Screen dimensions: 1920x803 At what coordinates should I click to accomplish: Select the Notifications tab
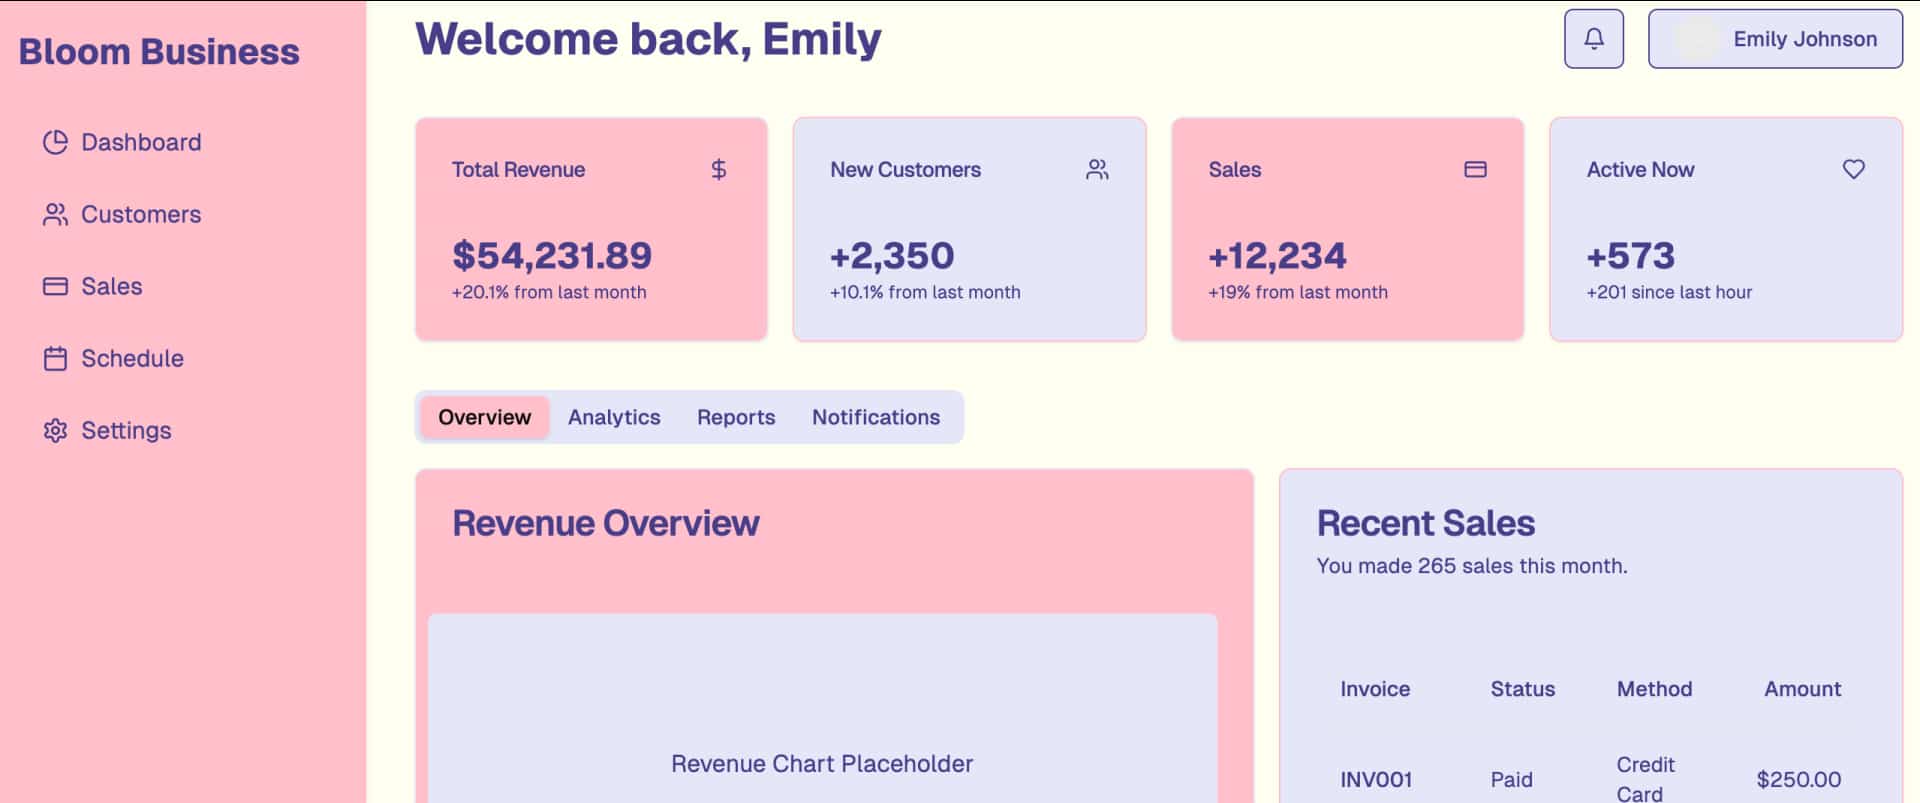tap(876, 417)
